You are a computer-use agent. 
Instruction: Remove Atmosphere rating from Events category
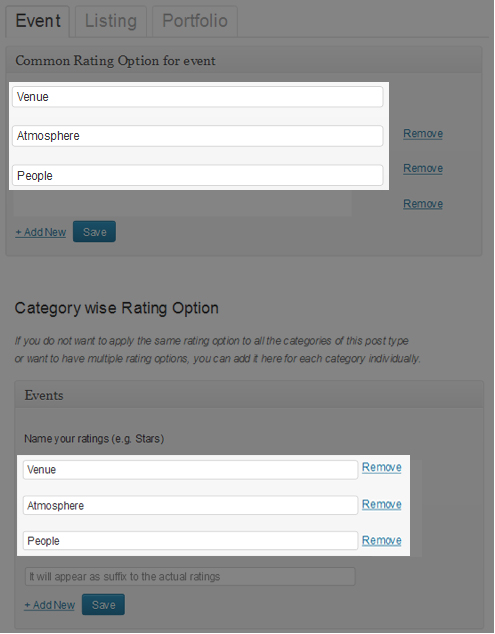coord(381,505)
